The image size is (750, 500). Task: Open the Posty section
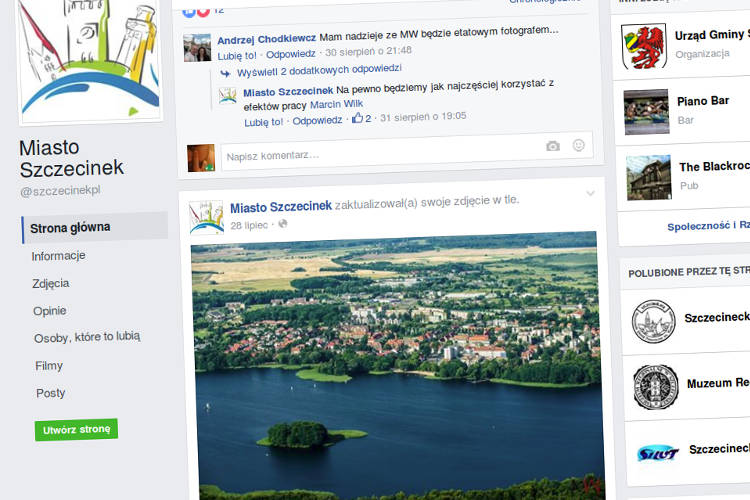tap(51, 393)
